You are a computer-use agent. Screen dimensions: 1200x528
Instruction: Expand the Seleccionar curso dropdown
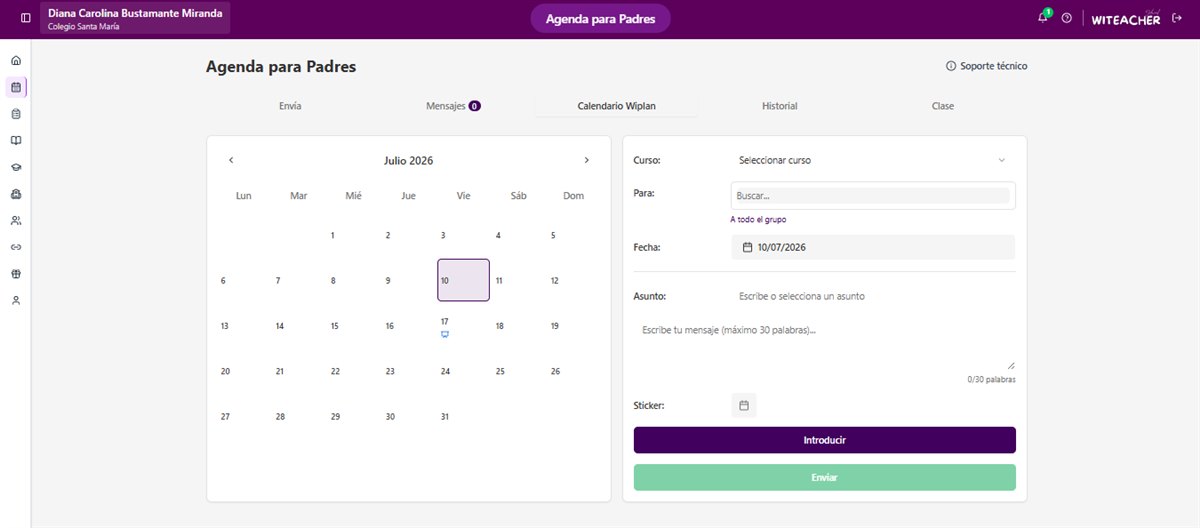pos(873,160)
